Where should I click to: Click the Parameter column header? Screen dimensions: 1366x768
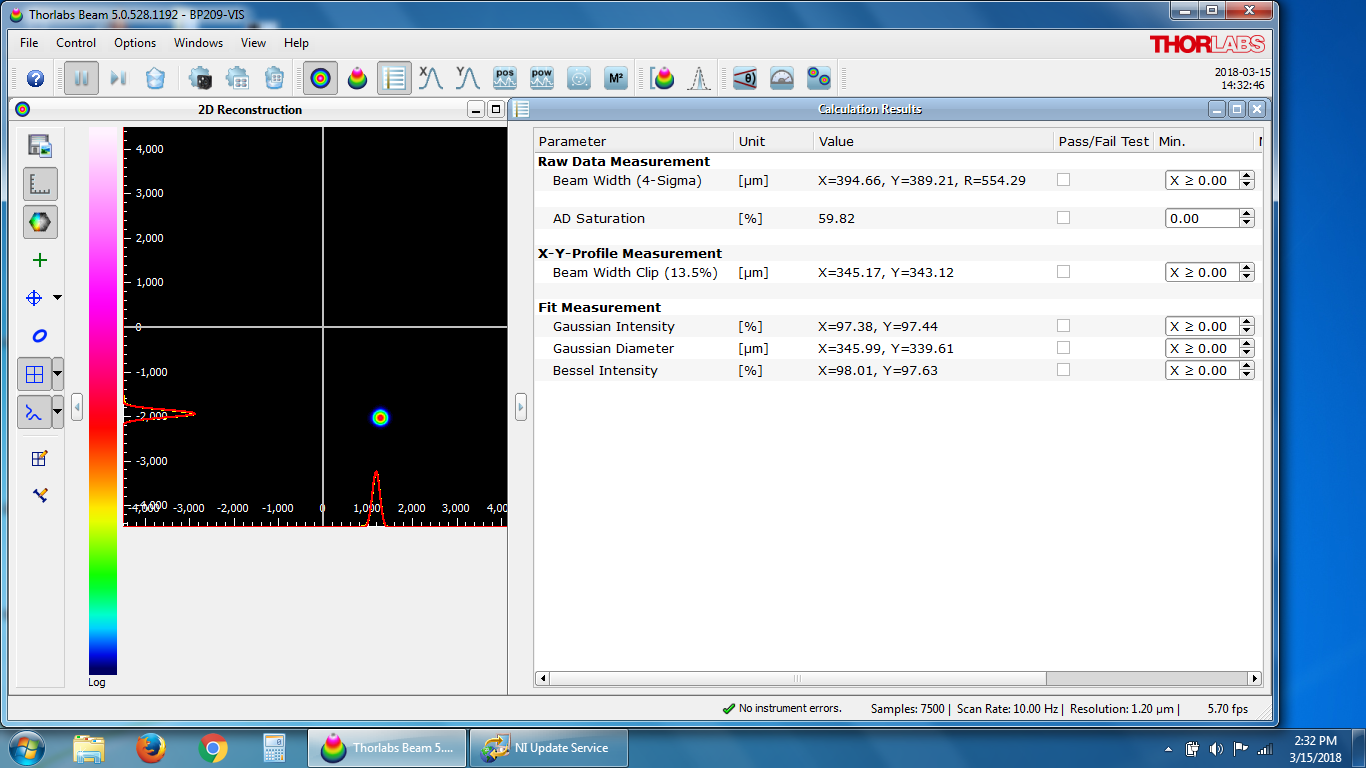point(634,141)
